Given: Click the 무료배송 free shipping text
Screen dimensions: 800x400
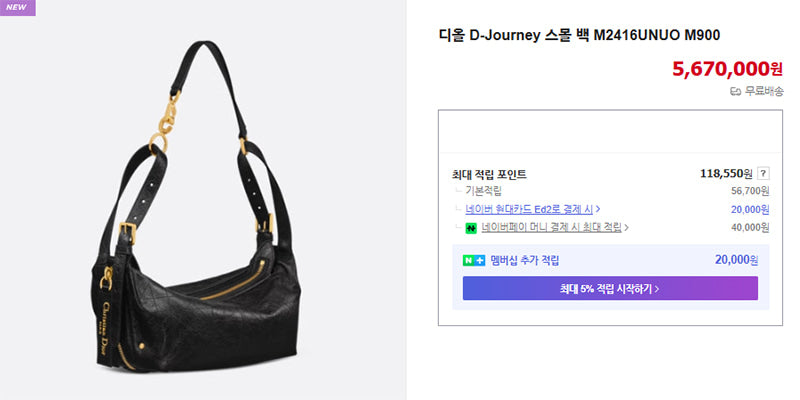Looking at the screenshot, I should pos(764,92).
